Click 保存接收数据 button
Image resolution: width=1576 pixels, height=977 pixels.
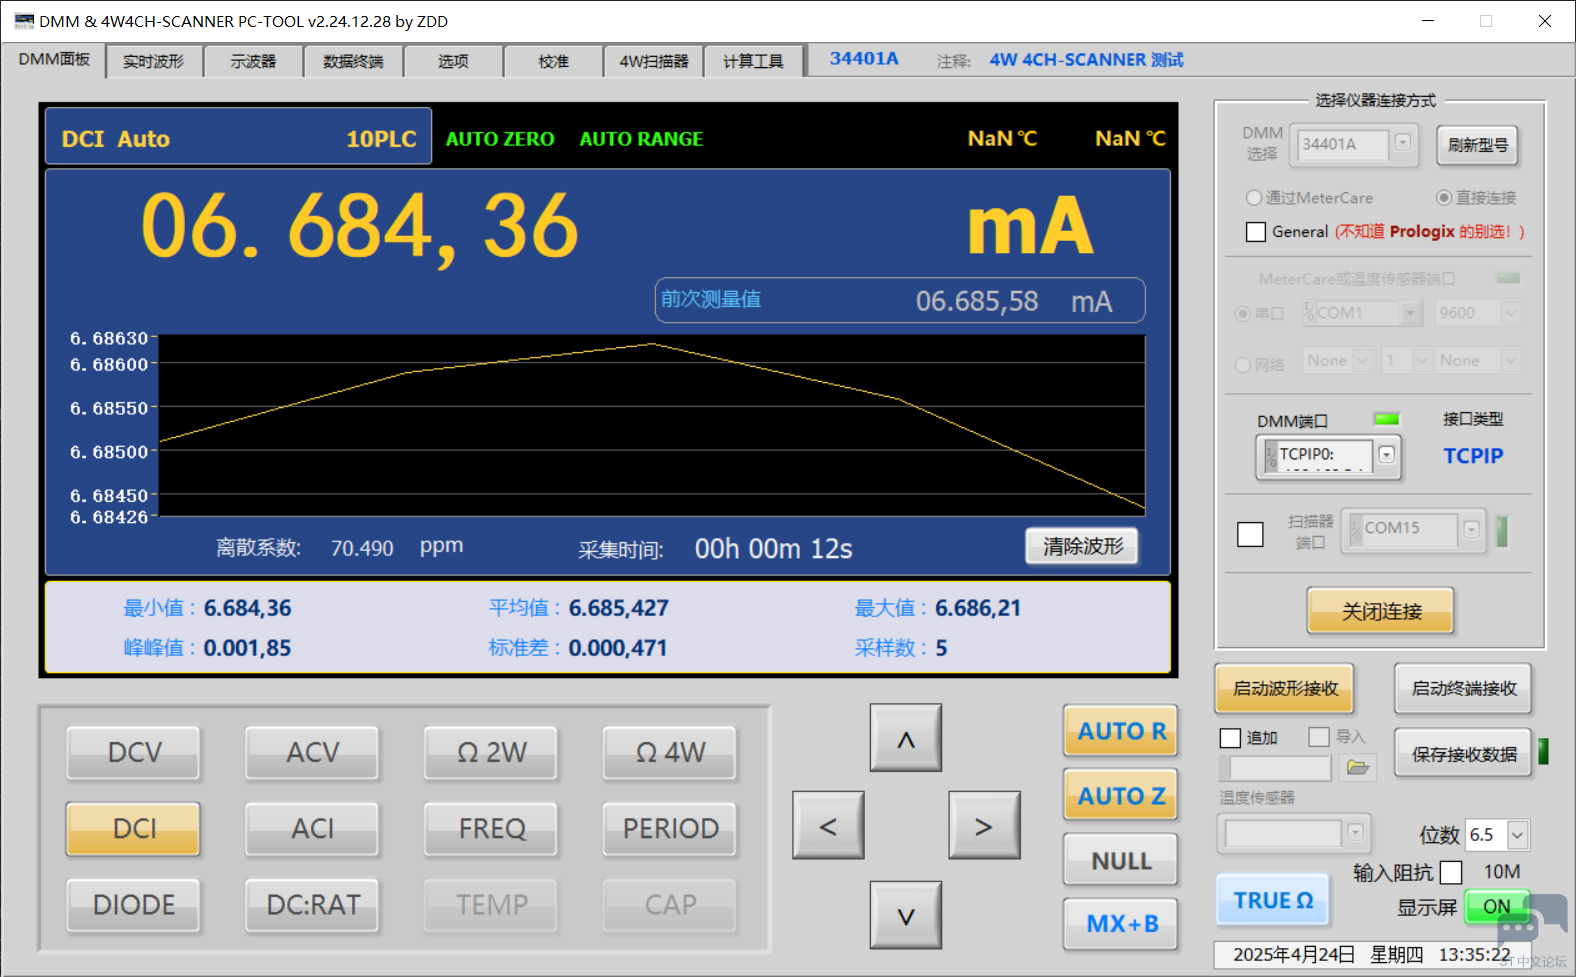[x=1463, y=754]
